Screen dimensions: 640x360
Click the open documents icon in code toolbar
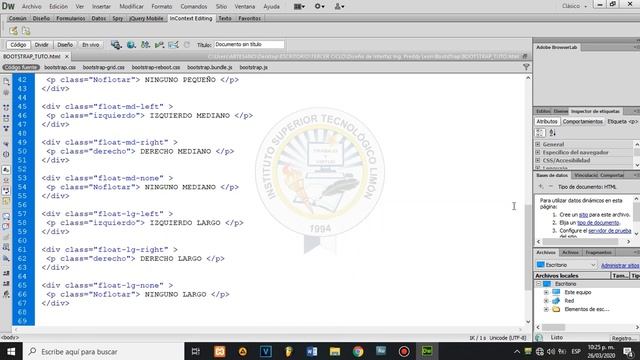pyautogui.click(x=6, y=82)
